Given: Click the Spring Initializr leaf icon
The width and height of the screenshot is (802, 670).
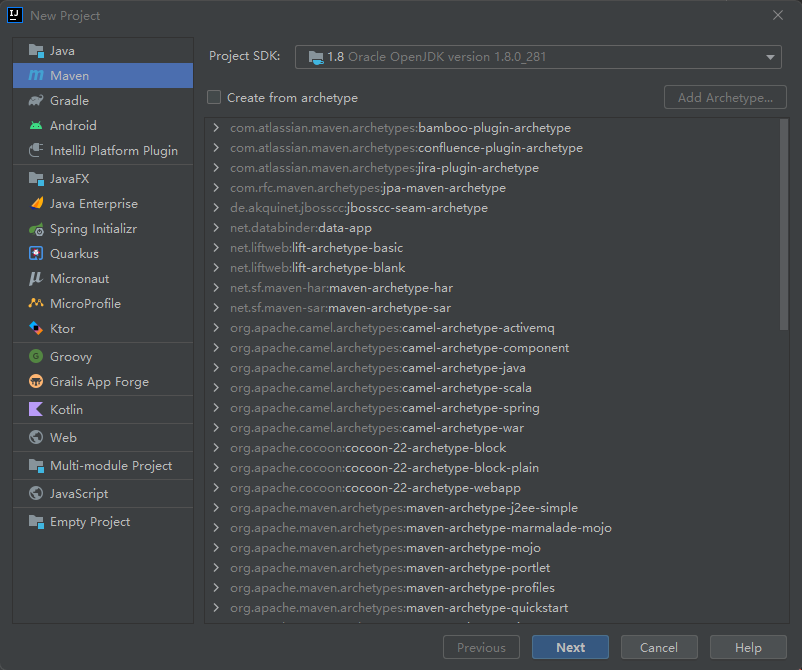Looking at the screenshot, I should pyautogui.click(x=36, y=229).
